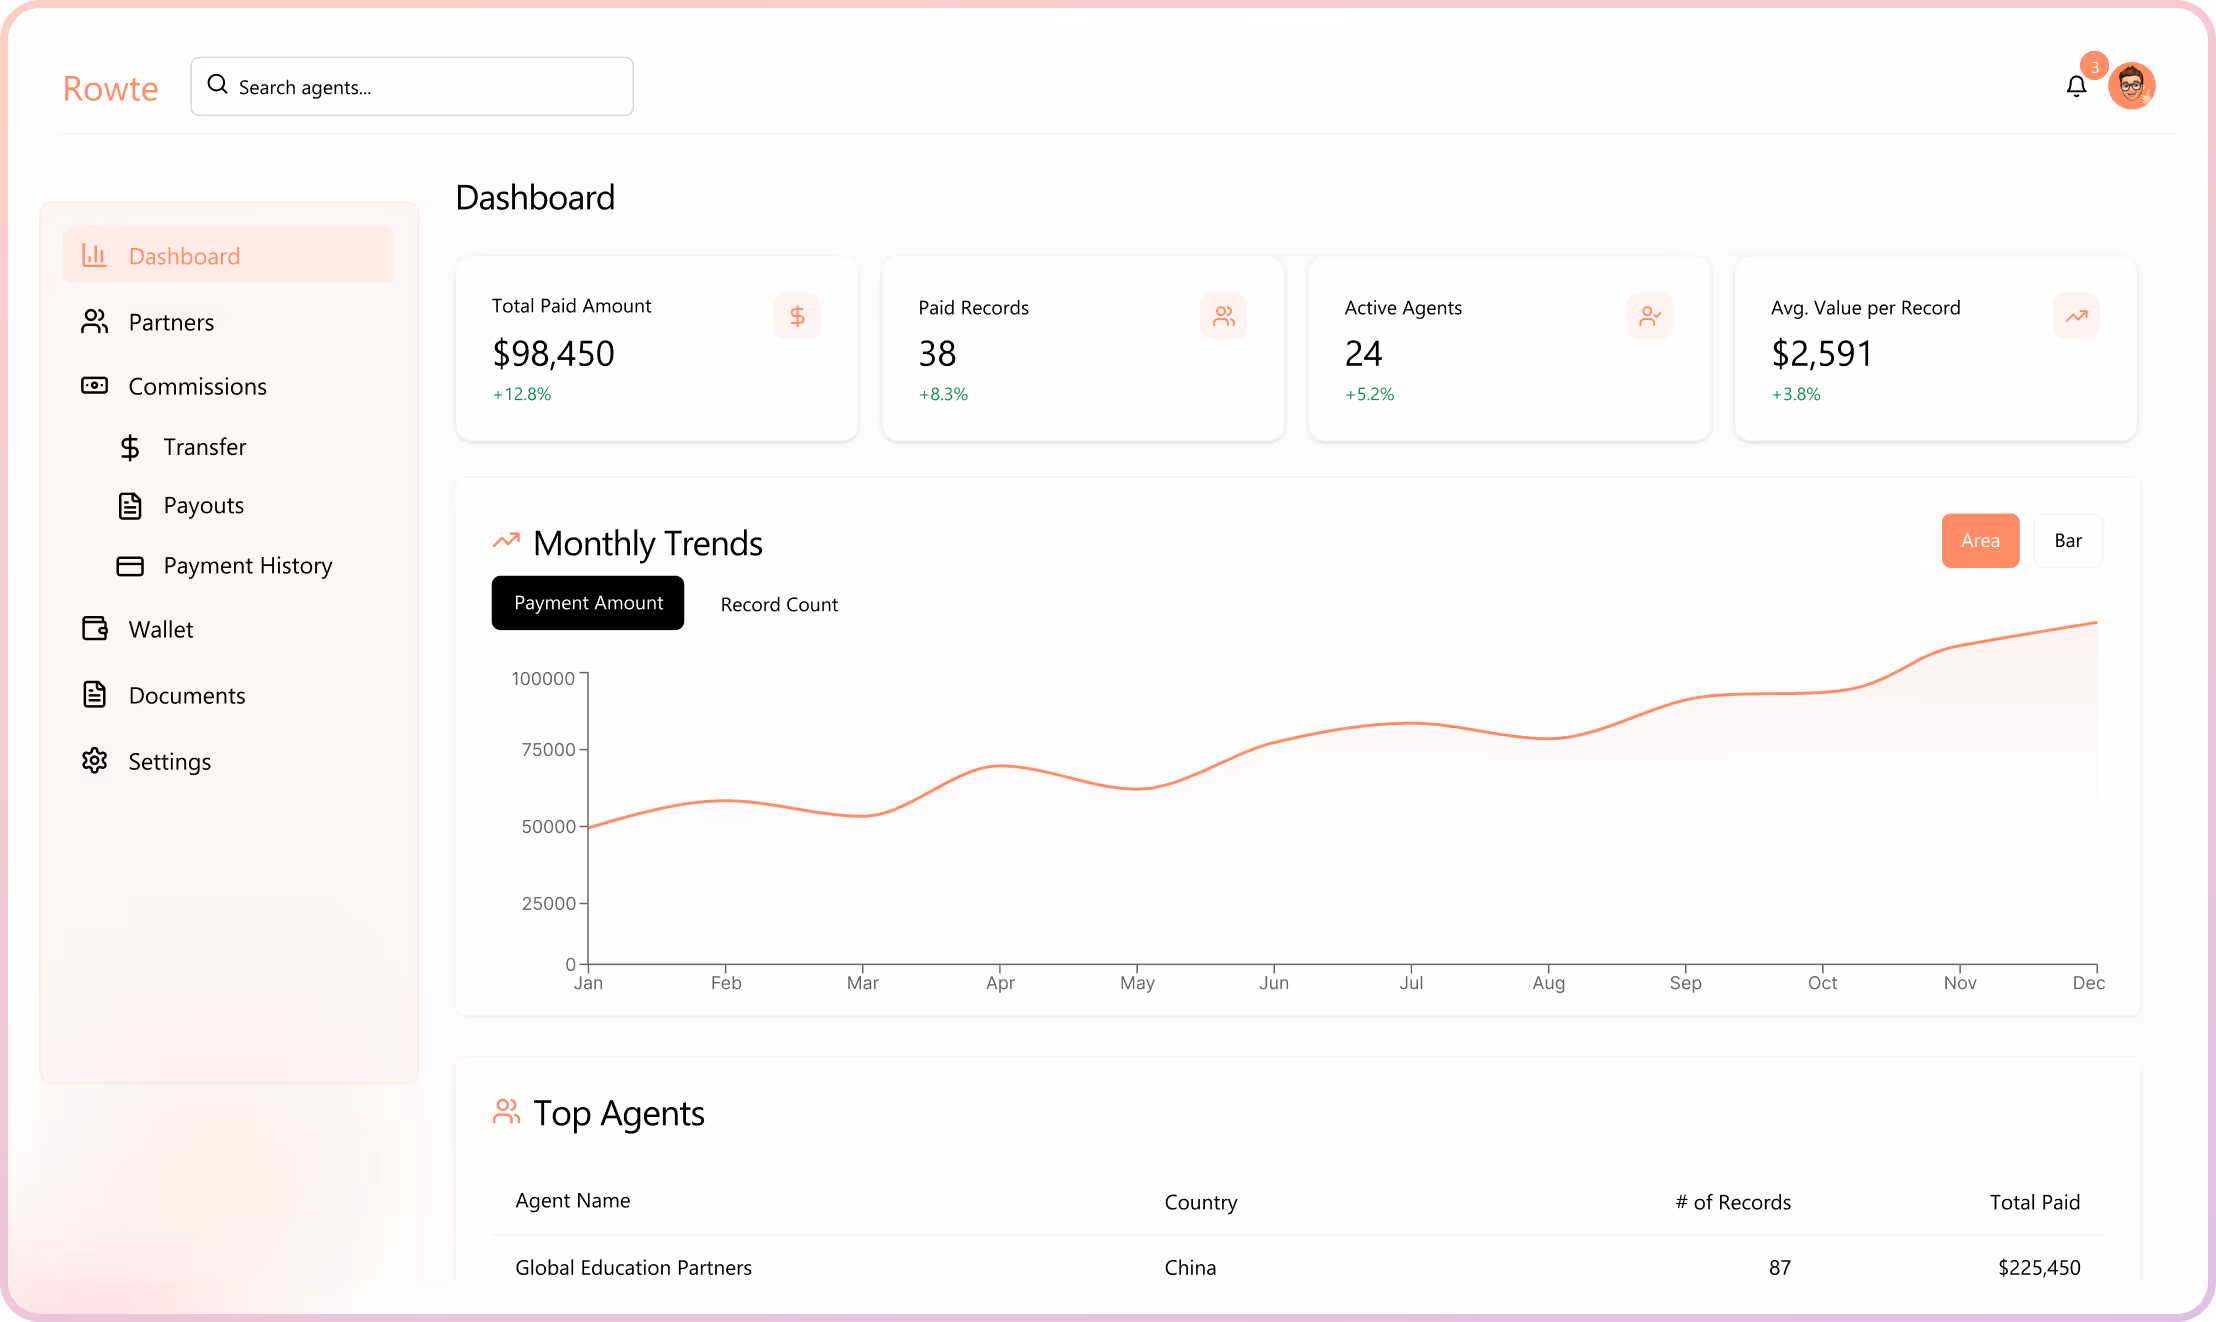Go to Payouts page

pyautogui.click(x=203, y=506)
